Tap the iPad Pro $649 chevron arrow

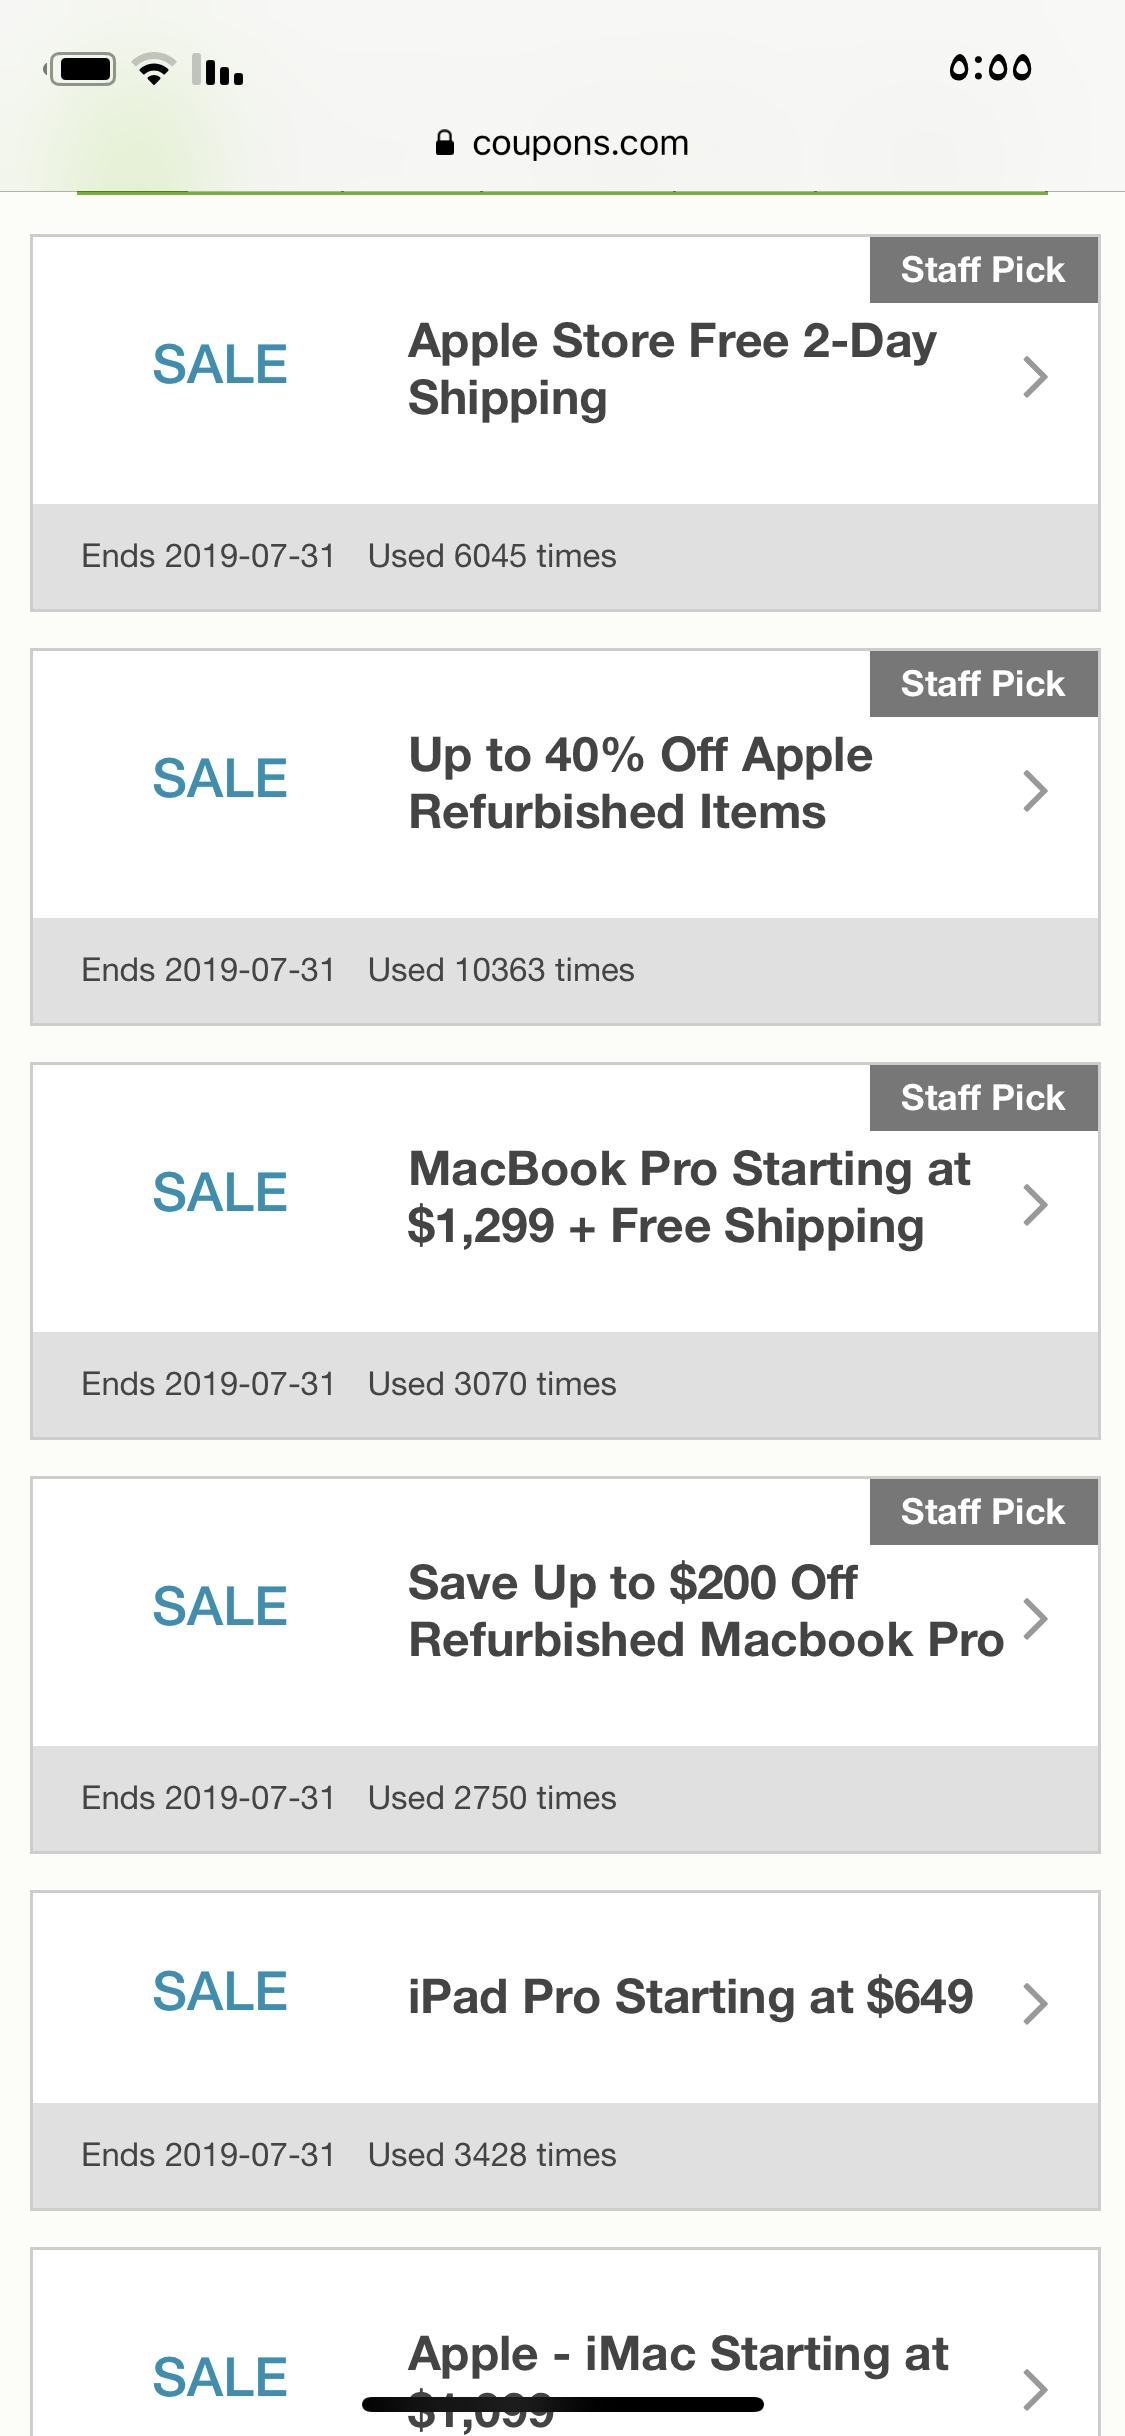[1035, 2003]
